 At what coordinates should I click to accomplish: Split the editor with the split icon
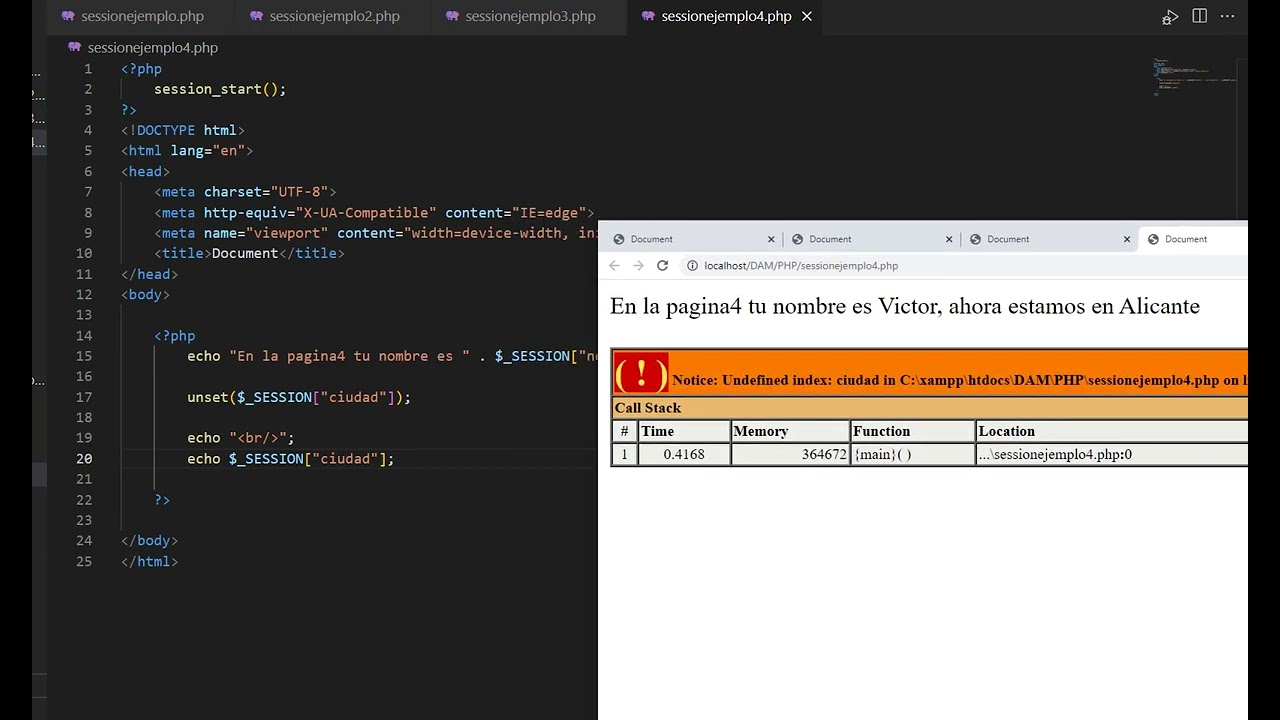(x=1199, y=16)
